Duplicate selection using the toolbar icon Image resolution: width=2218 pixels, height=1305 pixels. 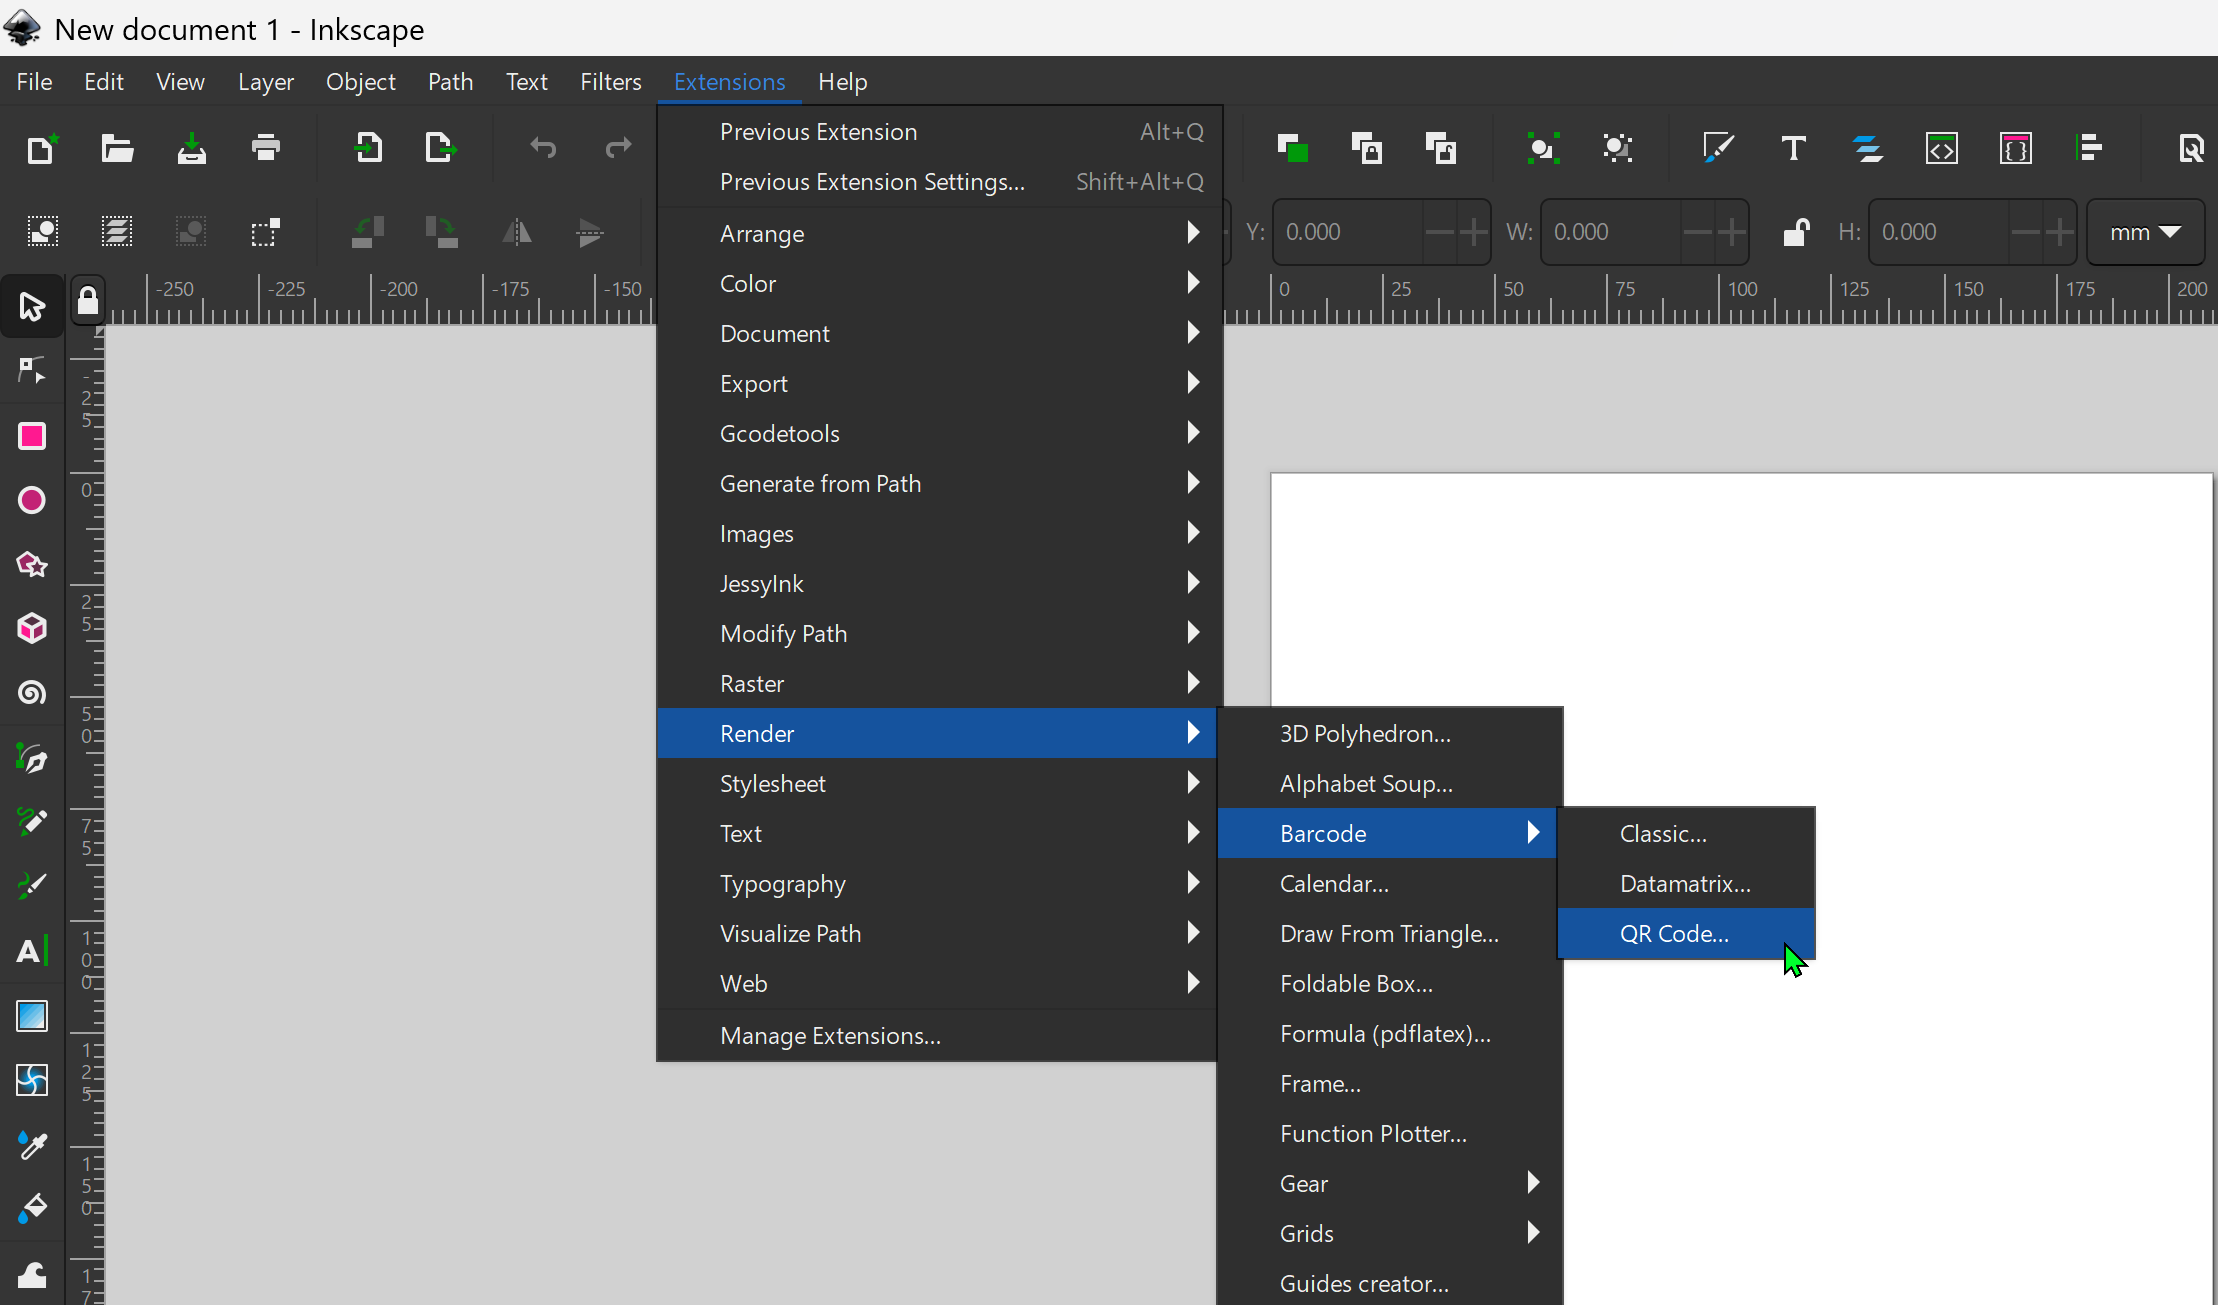[1292, 148]
